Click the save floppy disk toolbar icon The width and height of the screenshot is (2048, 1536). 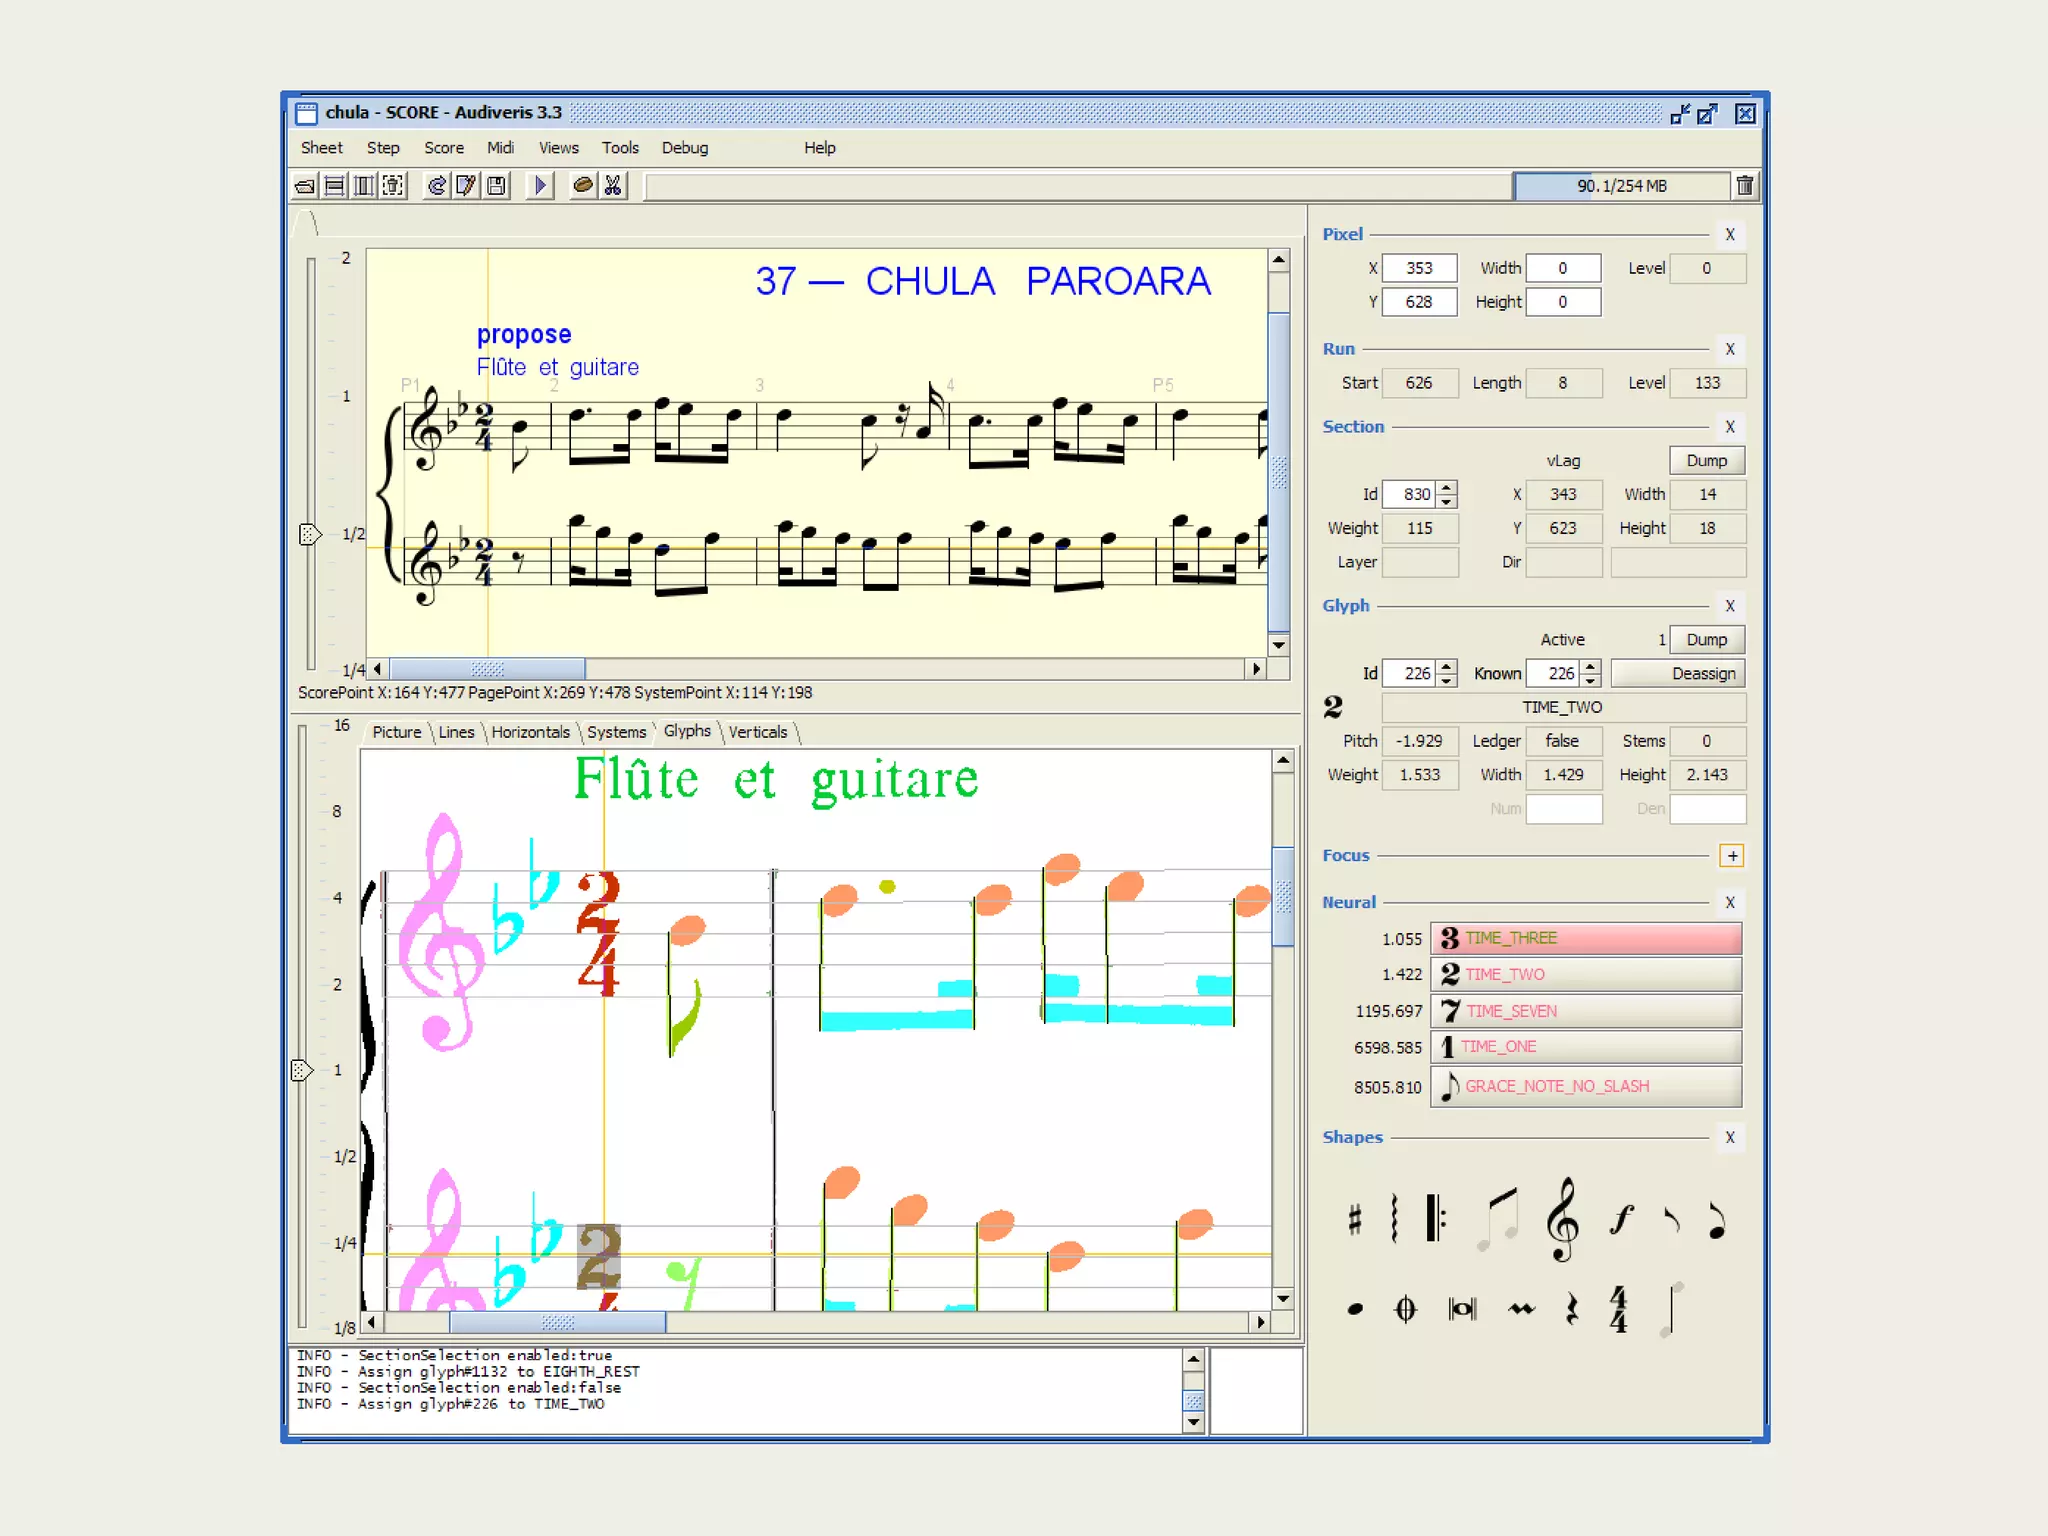coord(496,185)
